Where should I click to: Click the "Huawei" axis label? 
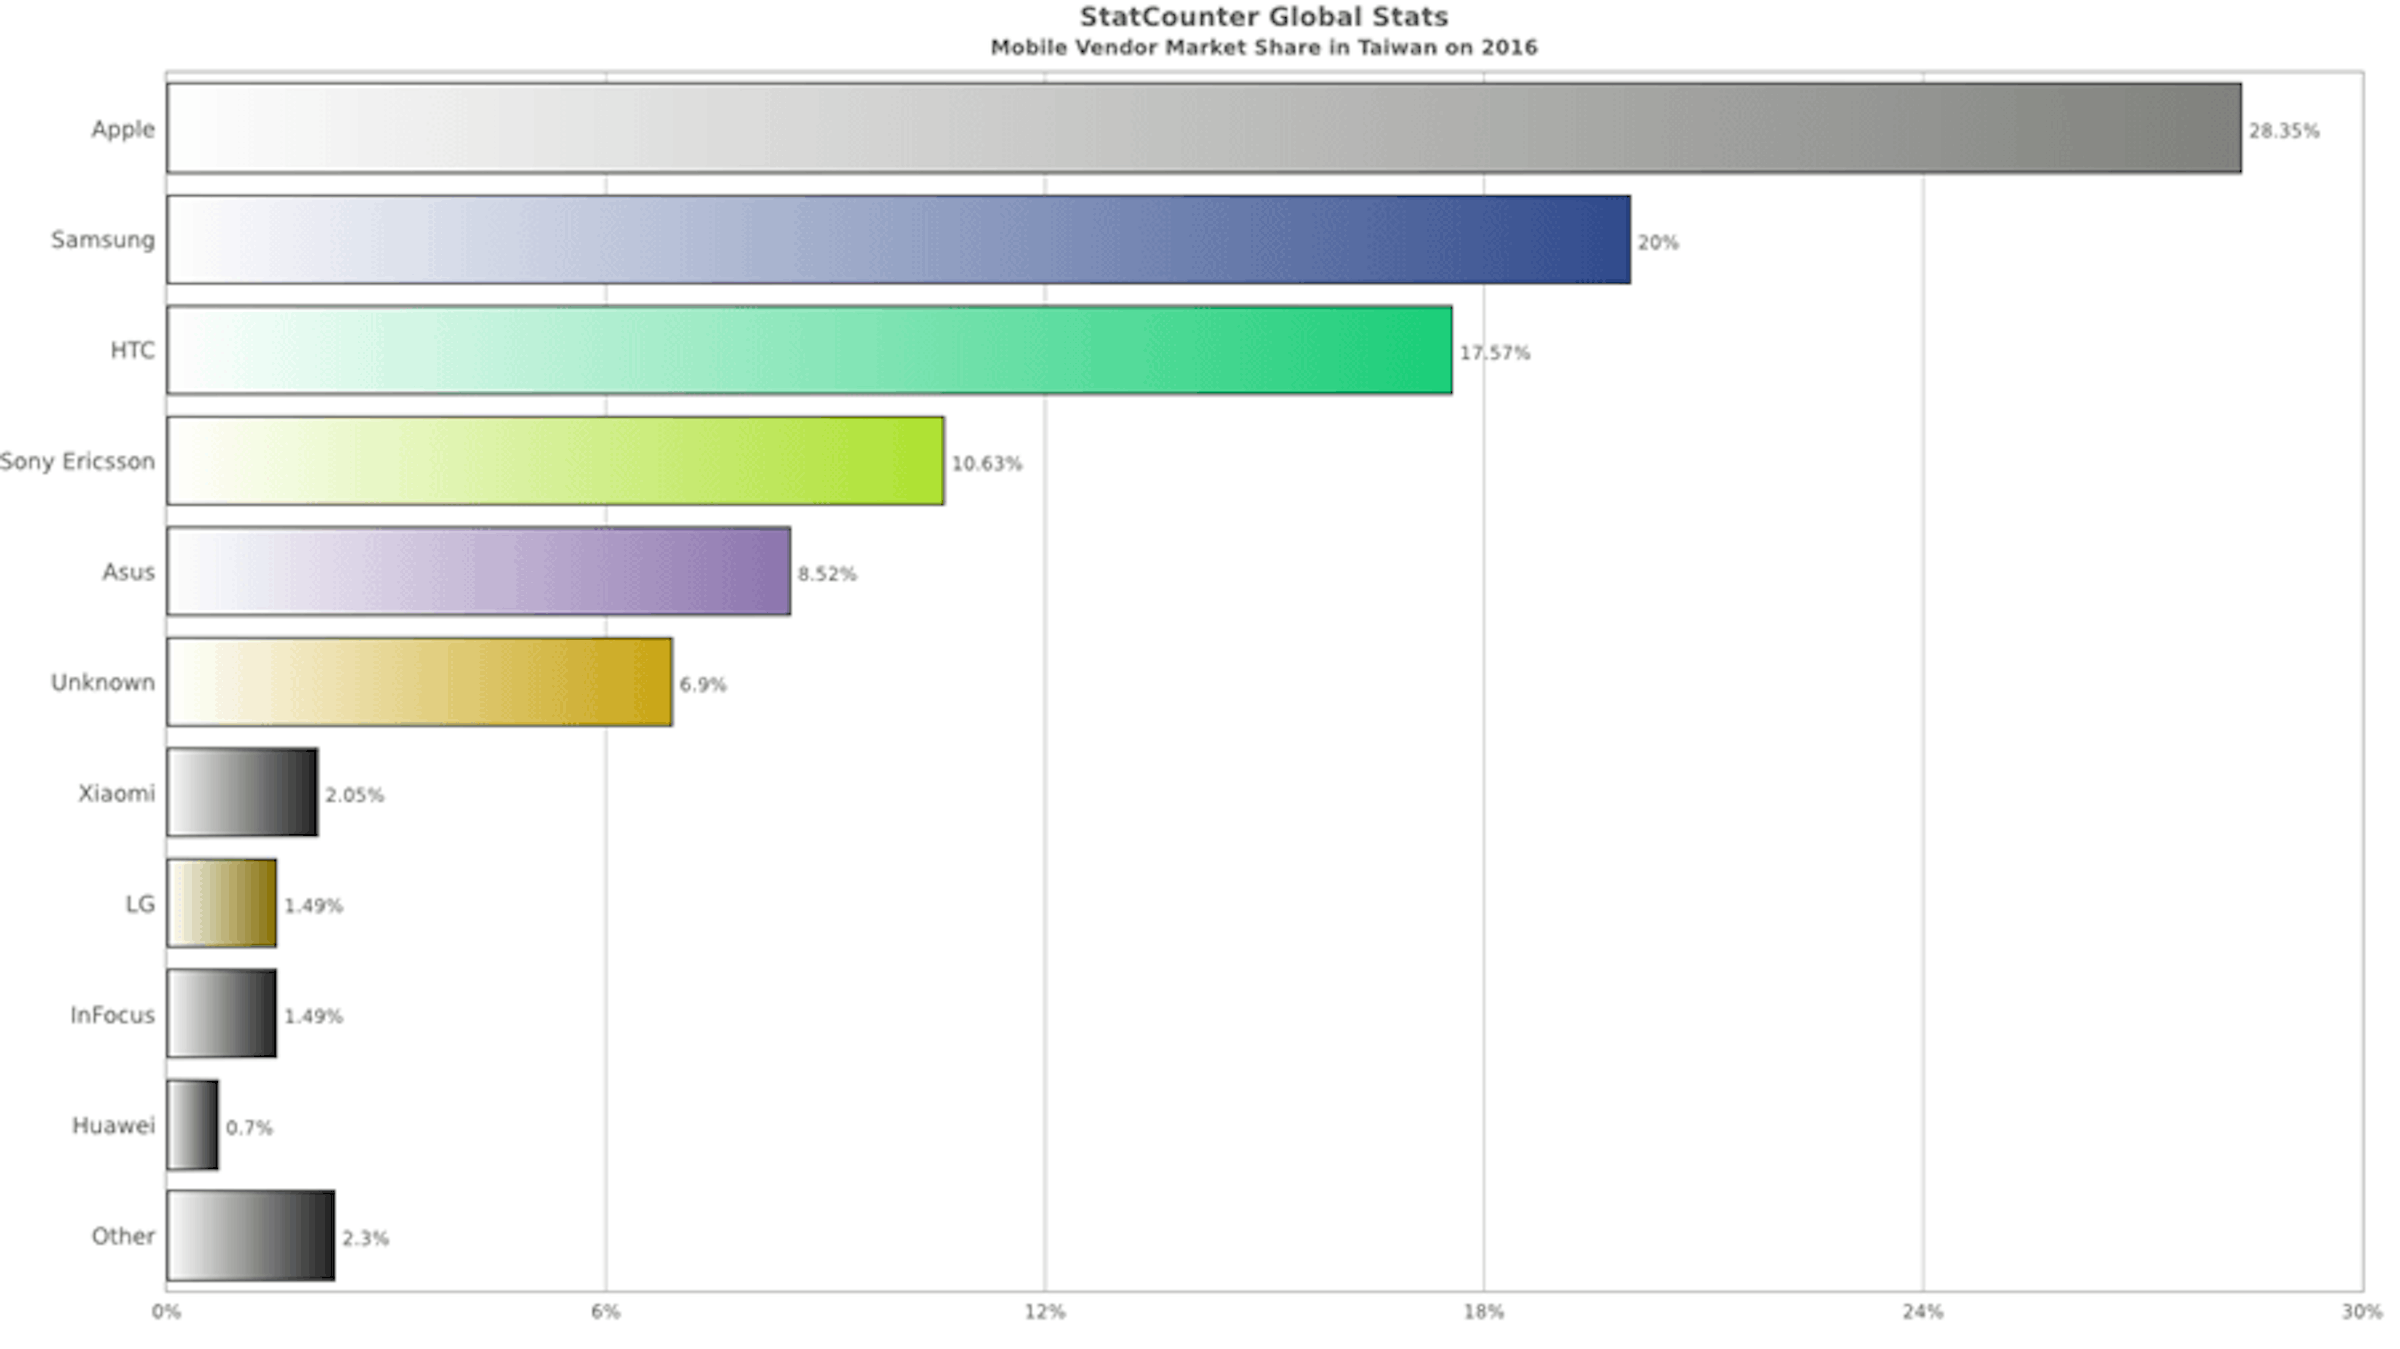[x=114, y=1125]
